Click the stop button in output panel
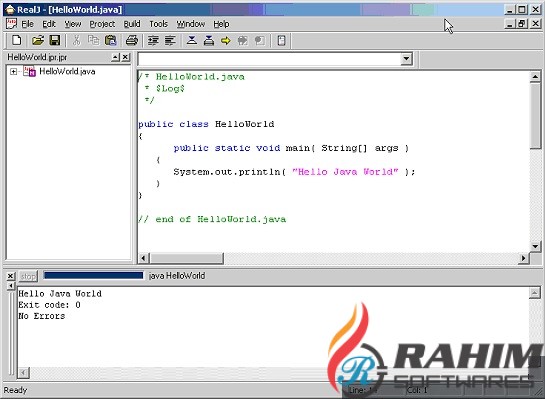 28,276
